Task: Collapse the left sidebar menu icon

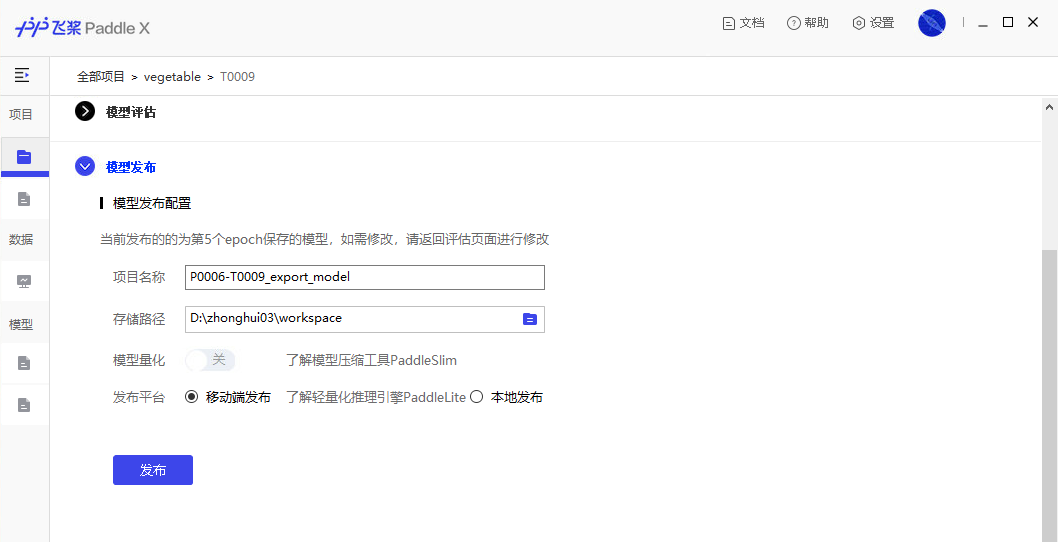Action: click(x=22, y=75)
